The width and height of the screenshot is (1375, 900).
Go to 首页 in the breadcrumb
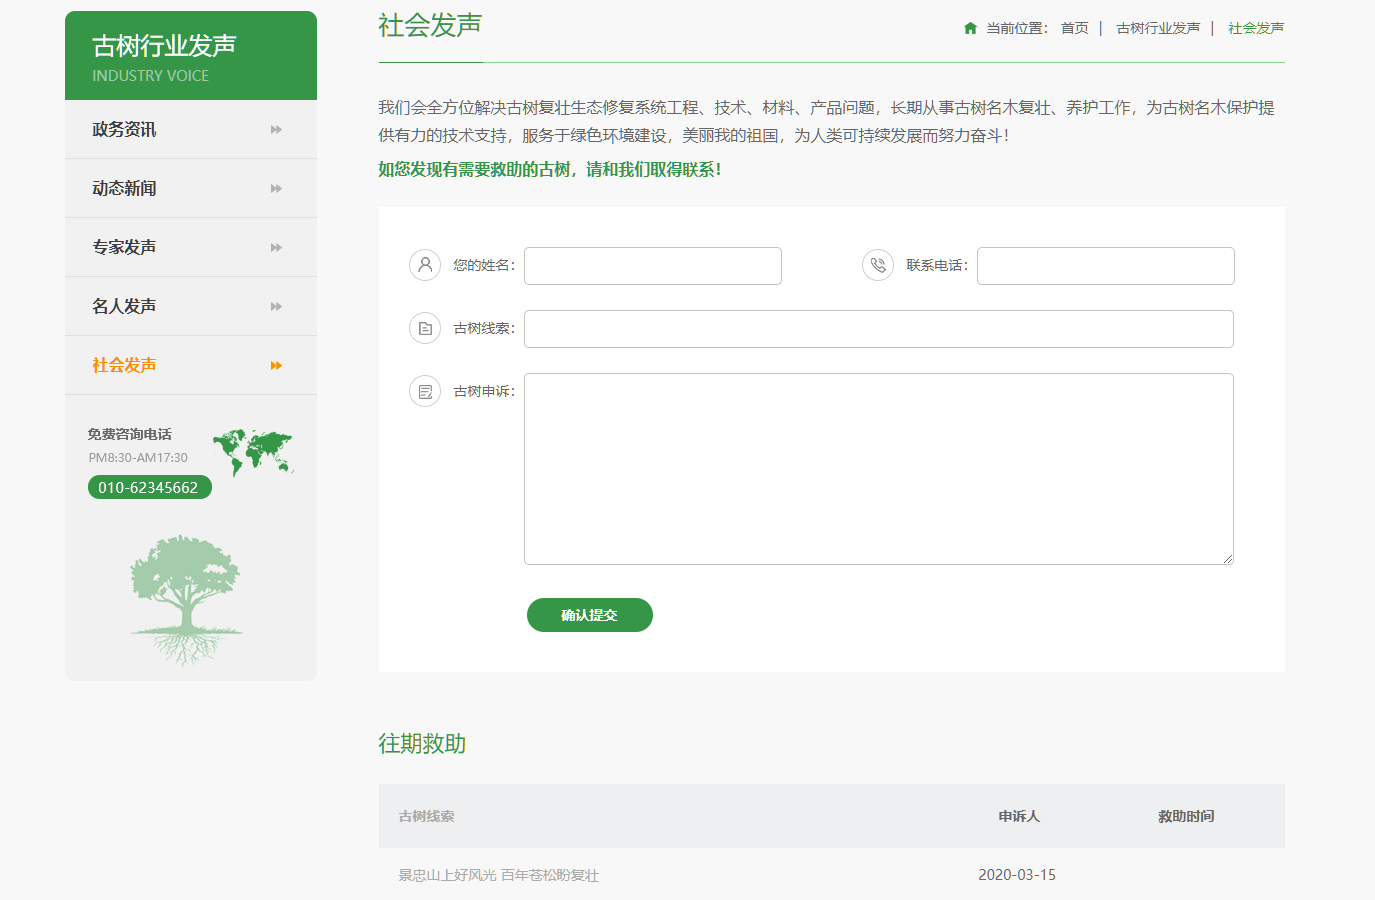1075,28
